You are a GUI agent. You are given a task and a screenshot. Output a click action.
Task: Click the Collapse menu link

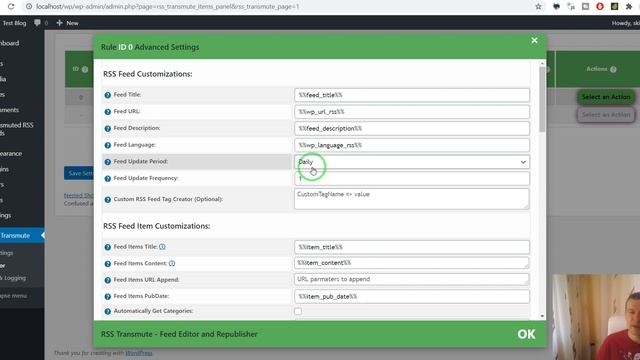pyautogui.click(x=13, y=296)
